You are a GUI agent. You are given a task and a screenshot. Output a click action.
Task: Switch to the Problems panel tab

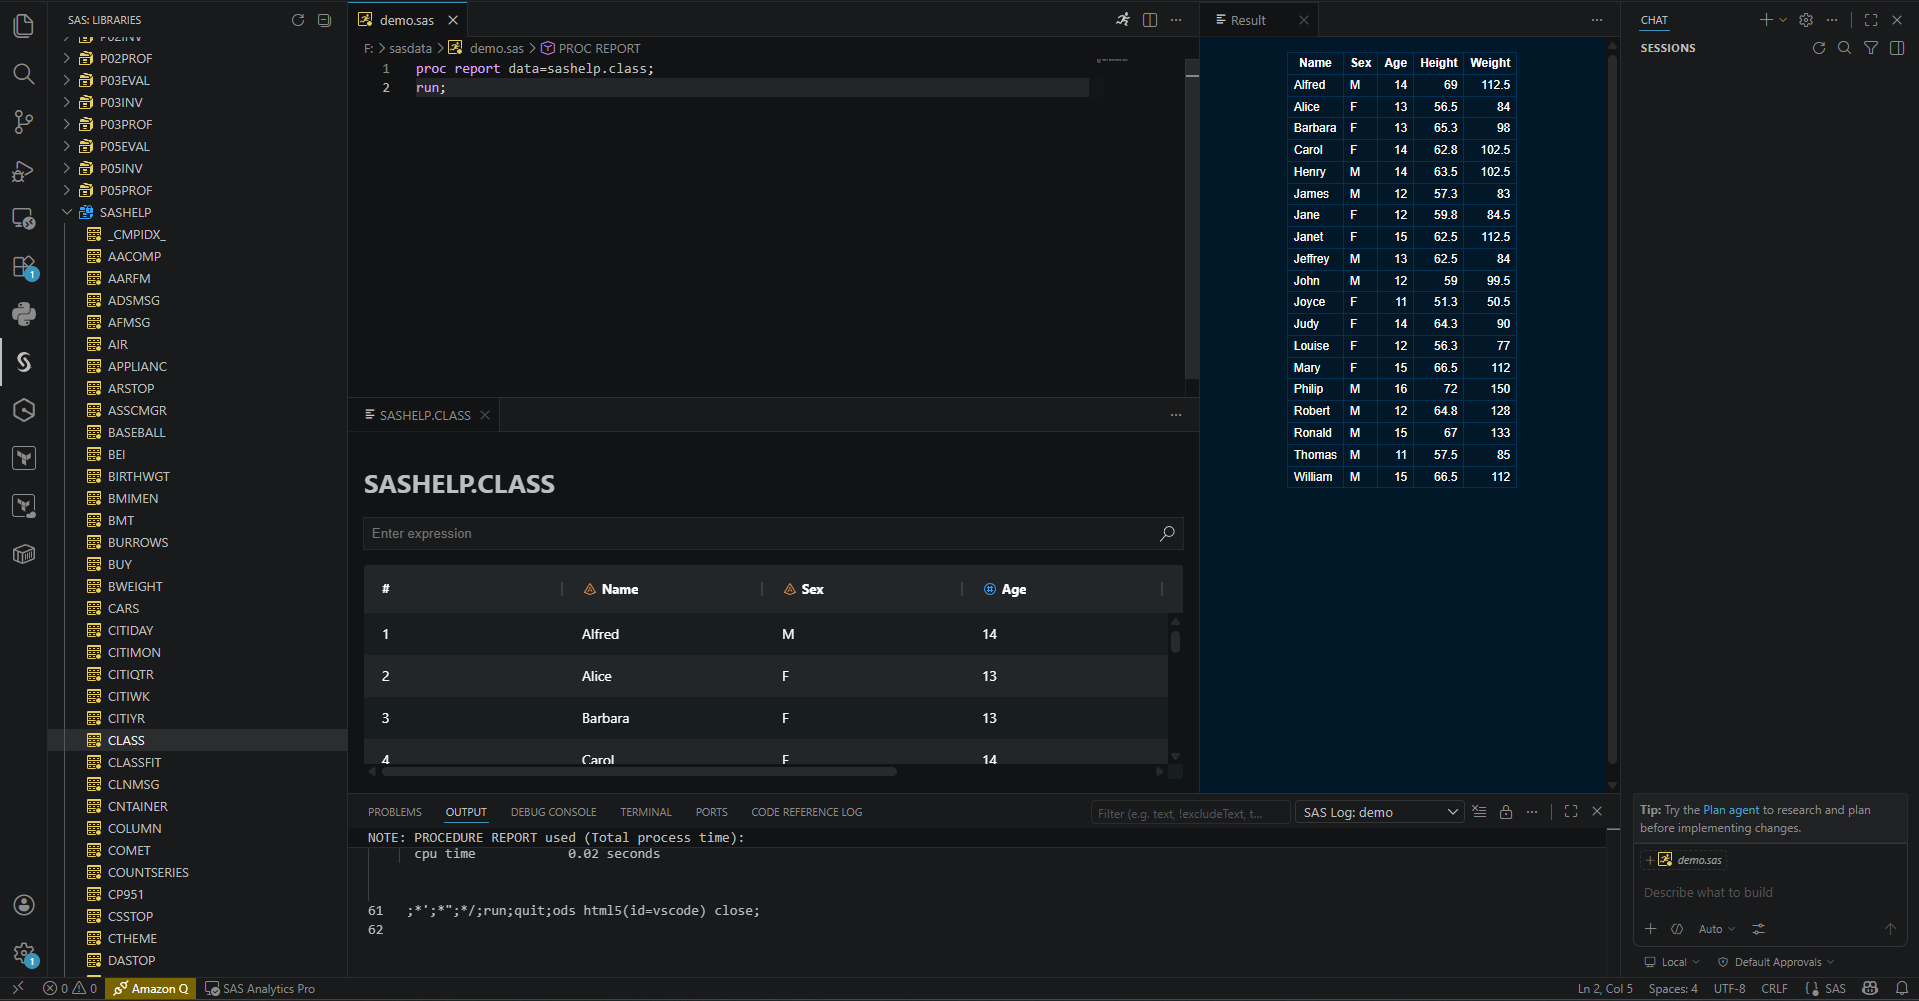click(394, 812)
